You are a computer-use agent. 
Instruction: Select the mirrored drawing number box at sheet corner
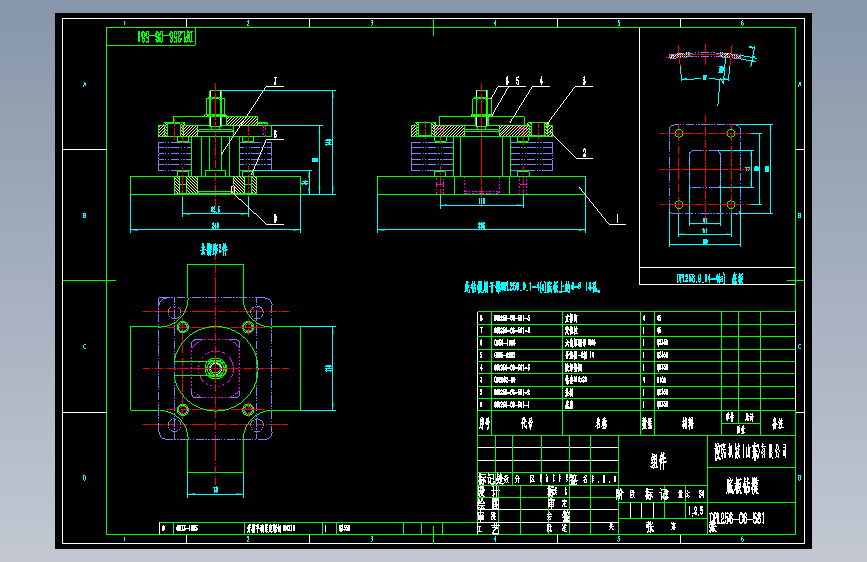(151, 37)
